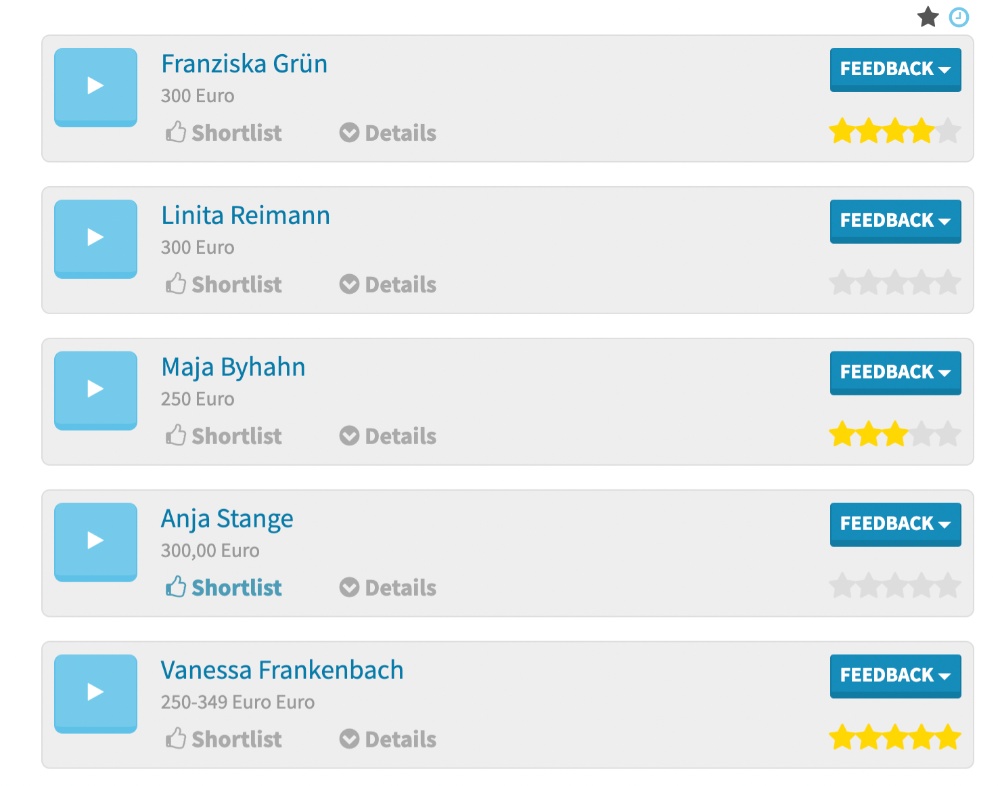This screenshot has width=1000, height=786.
Task: Click Maja Byhahn's video thumbnail
Action: 95,389
